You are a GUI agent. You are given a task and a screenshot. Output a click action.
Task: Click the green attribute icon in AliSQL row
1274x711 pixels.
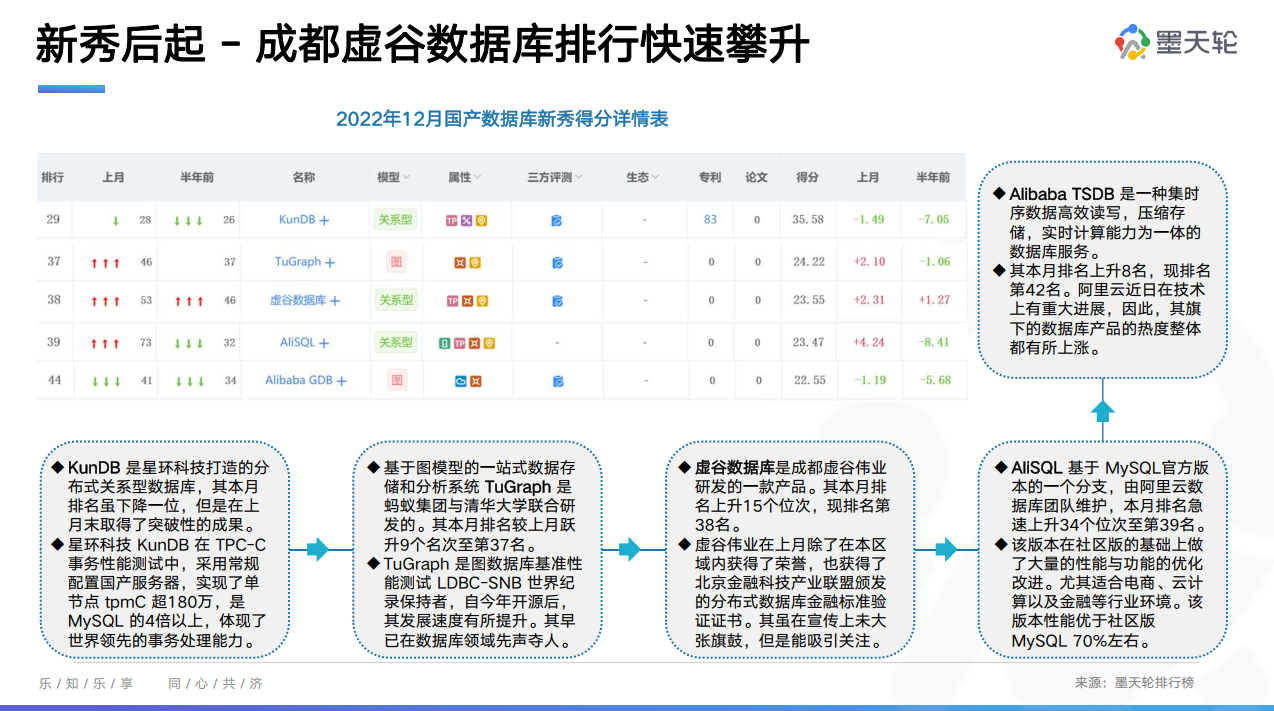click(x=445, y=343)
